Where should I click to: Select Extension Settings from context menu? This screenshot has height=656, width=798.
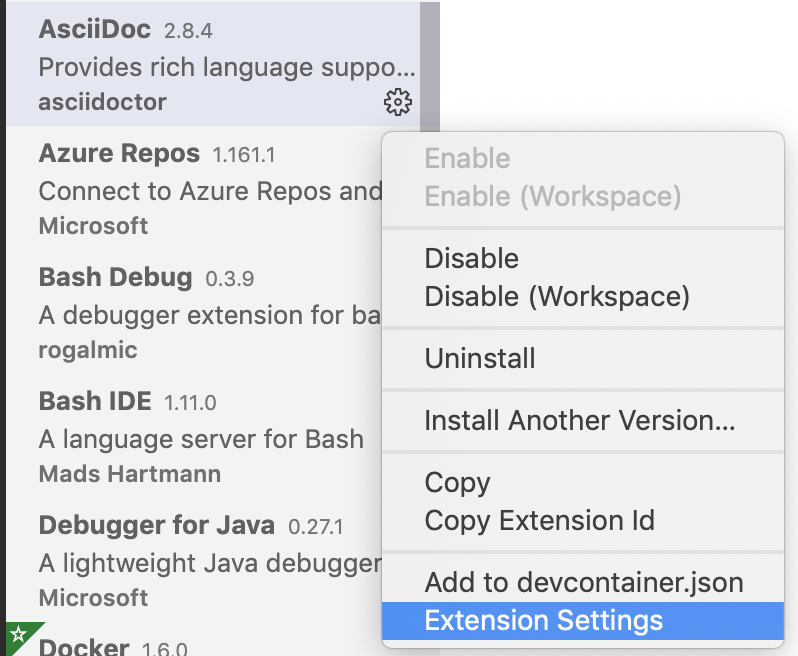point(543,620)
